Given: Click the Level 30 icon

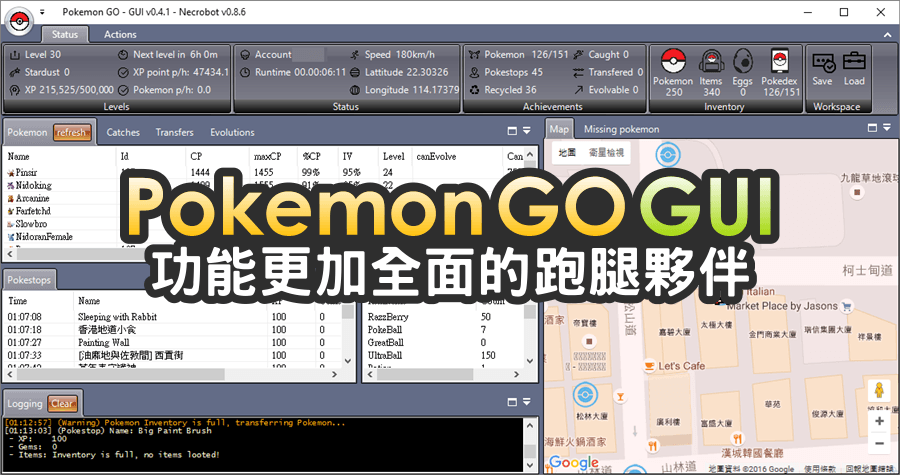Looking at the screenshot, I should point(15,54).
